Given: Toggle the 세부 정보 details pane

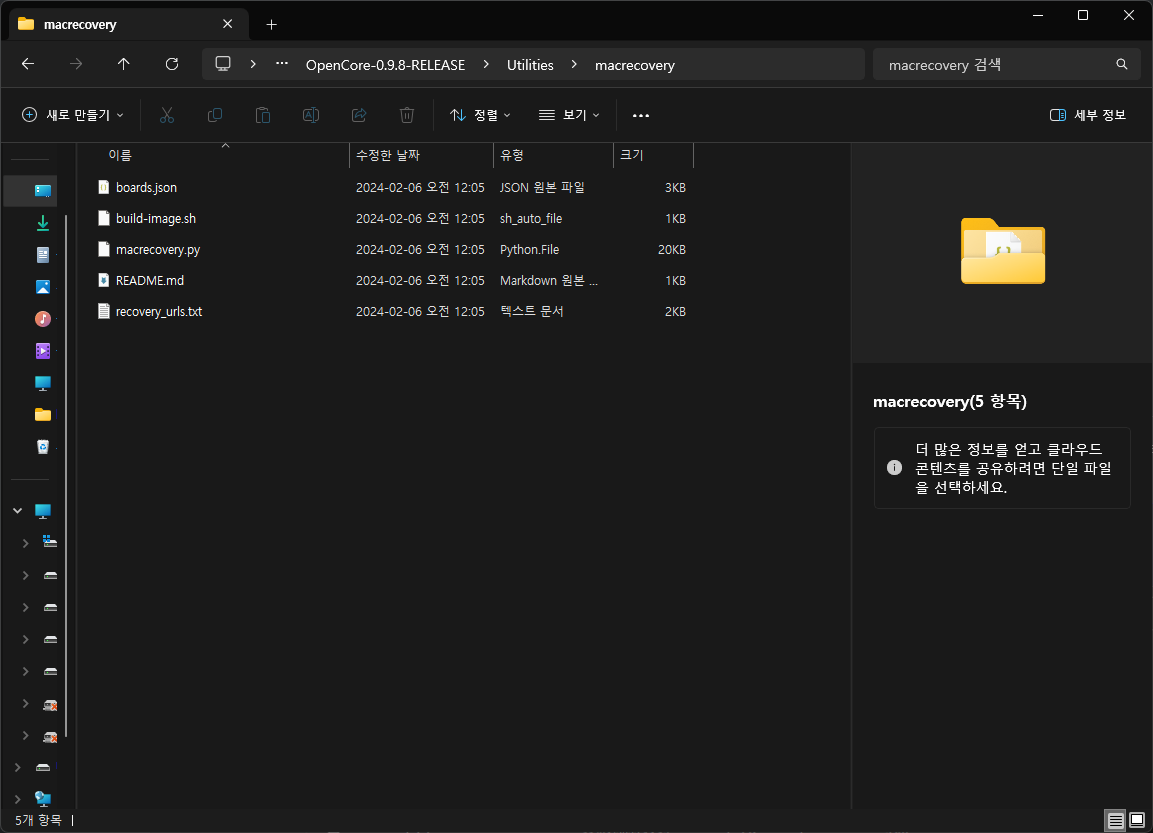Looking at the screenshot, I should pyautogui.click(x=1088, y=115).
